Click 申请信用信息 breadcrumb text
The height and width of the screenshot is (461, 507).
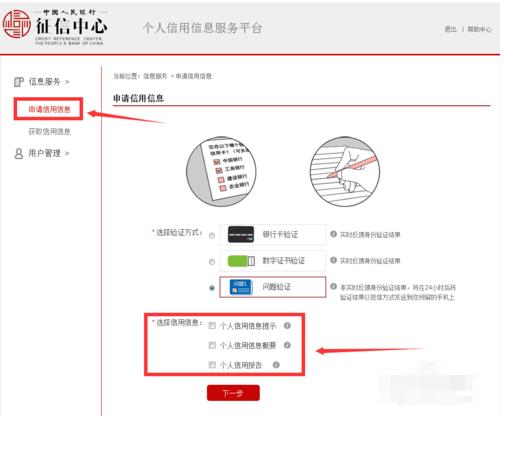click(x=194, y=76)
